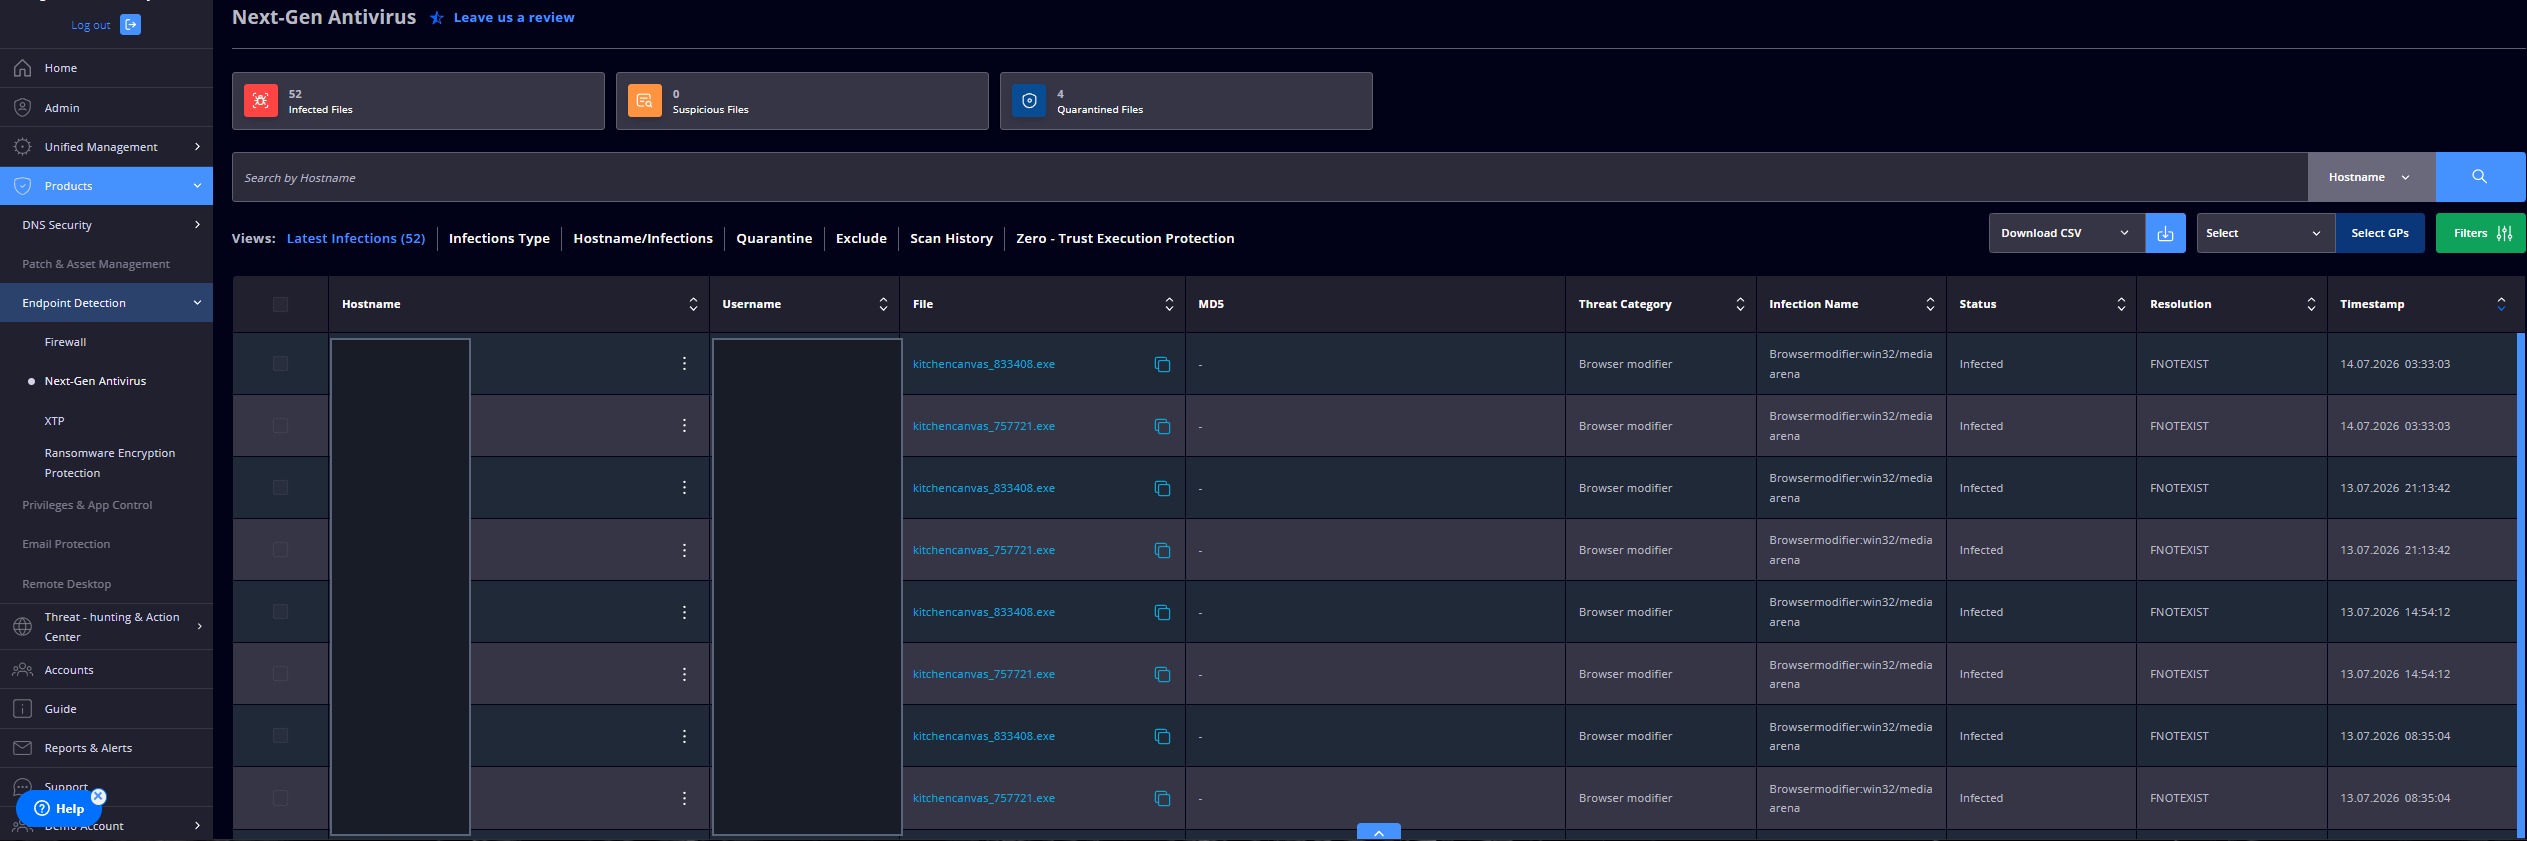Expand Threat-hunting & Action Center
The height and width of the screenshot is (841, 2527).
coord(199,627)
